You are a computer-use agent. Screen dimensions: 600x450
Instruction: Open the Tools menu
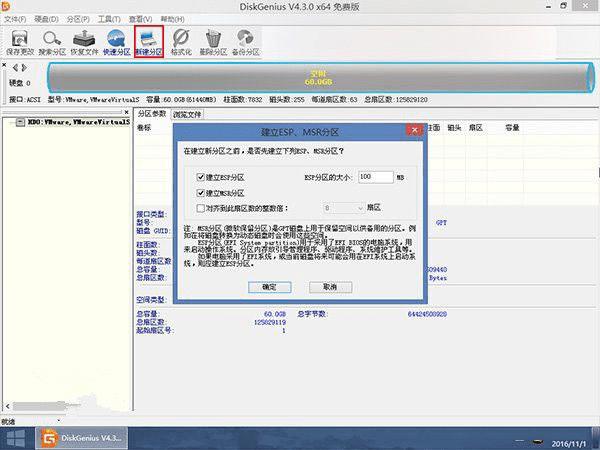click(x=109, y=19)
